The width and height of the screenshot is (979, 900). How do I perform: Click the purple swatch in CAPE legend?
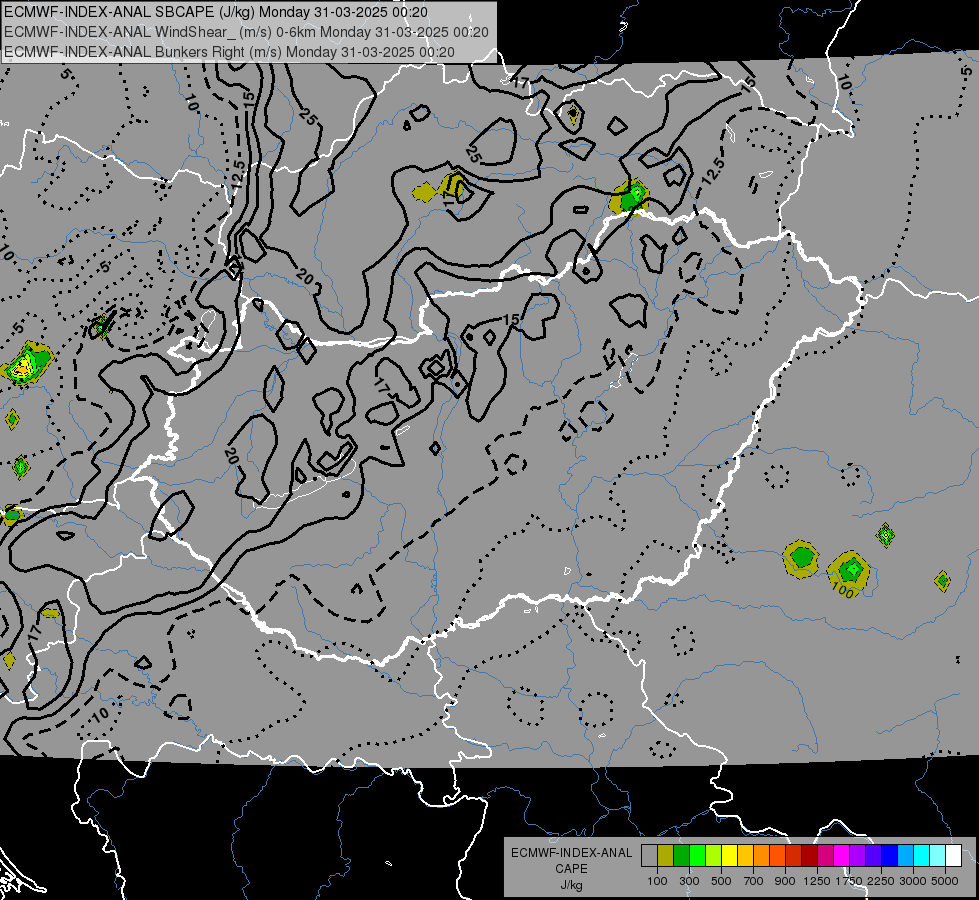point(857,855)
